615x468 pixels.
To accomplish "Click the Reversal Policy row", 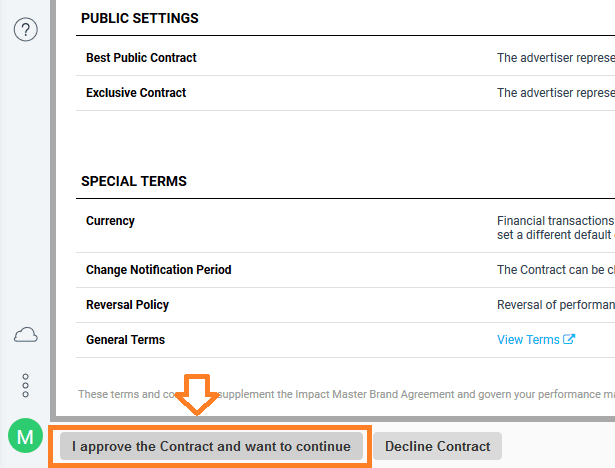I will [x=345, y=305].
